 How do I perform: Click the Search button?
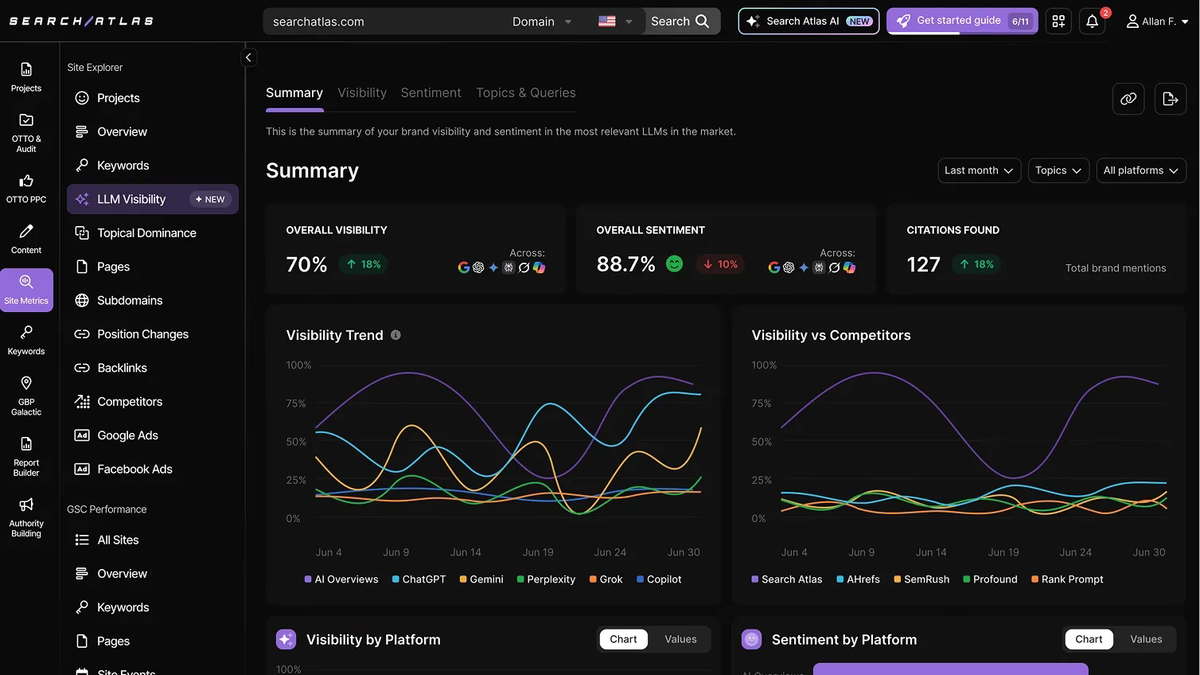pos(680,21)
